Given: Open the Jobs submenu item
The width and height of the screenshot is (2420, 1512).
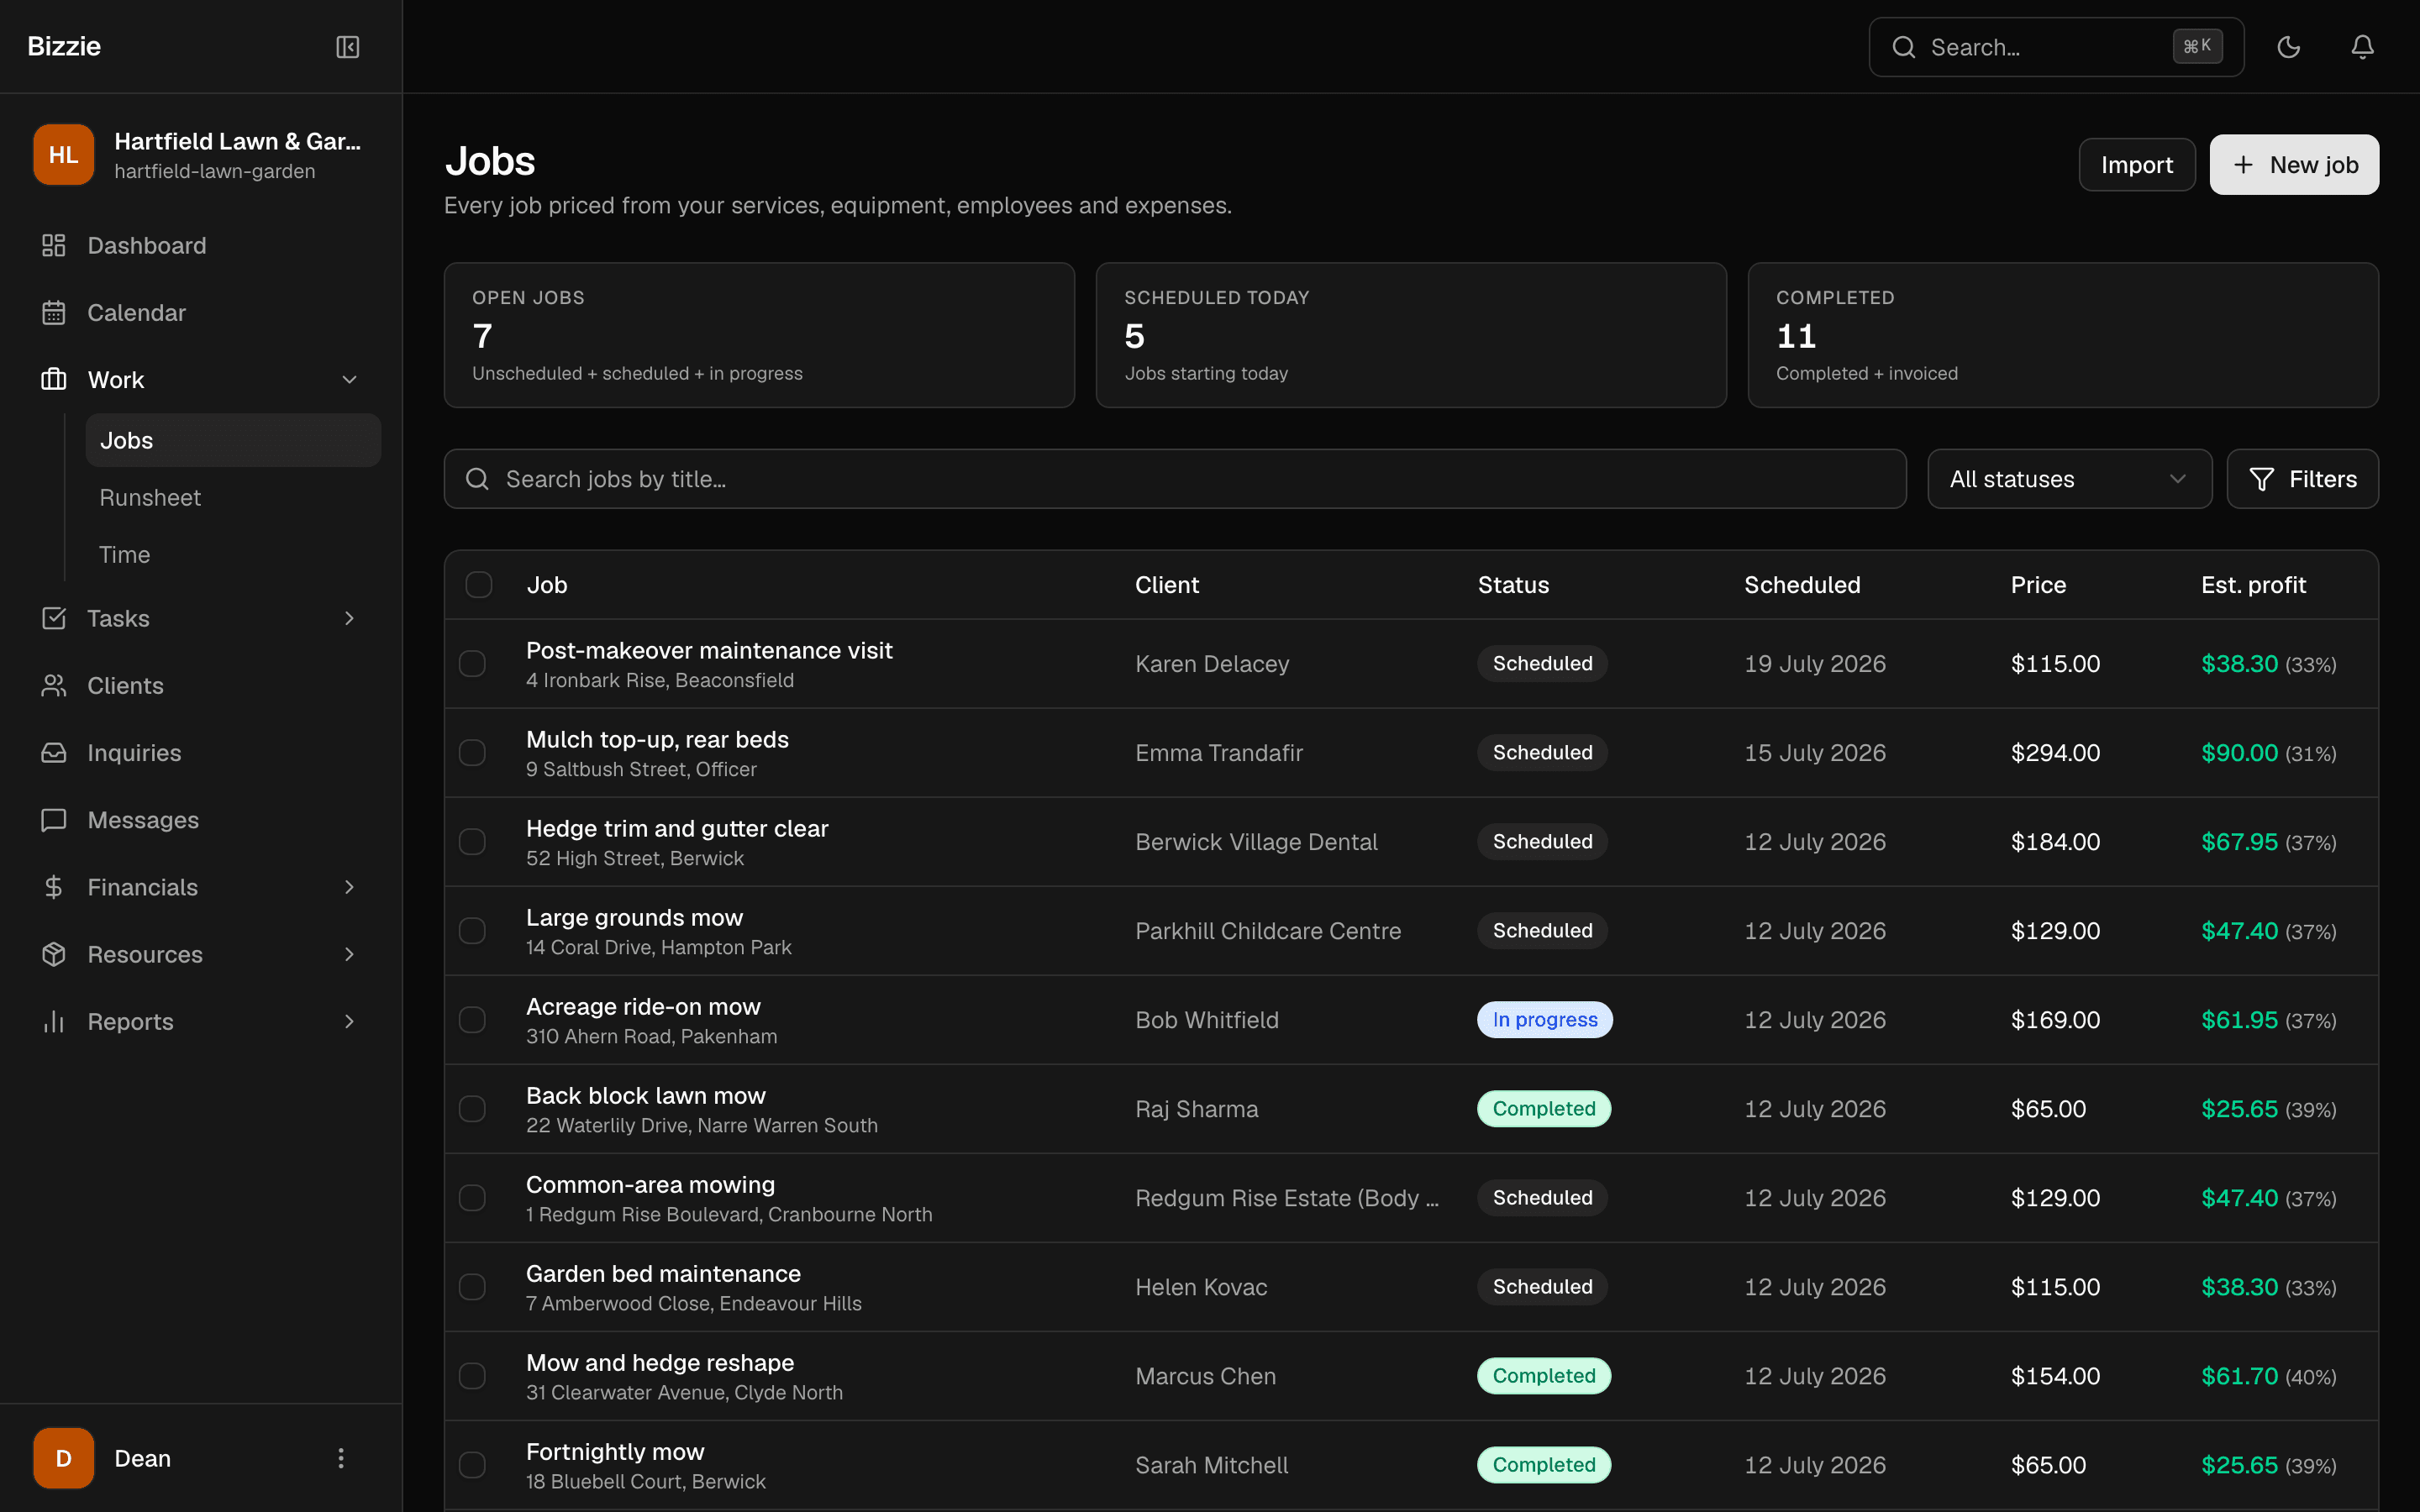Looking at the screenshot, I should (233, 440).
